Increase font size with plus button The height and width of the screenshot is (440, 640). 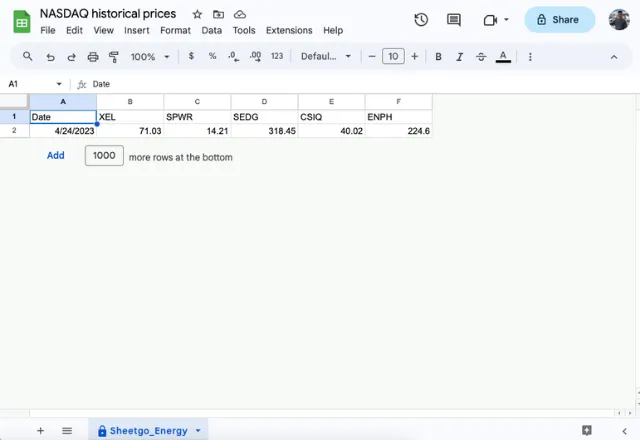[x=415, y=56]
